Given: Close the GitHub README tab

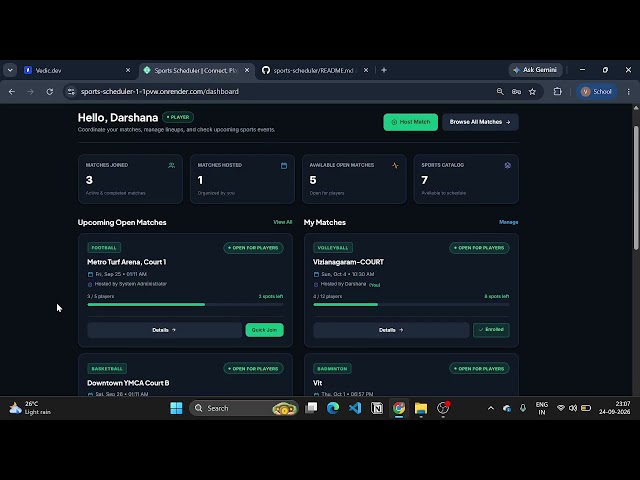Looking at the screenshot, I should click(366, 70).
